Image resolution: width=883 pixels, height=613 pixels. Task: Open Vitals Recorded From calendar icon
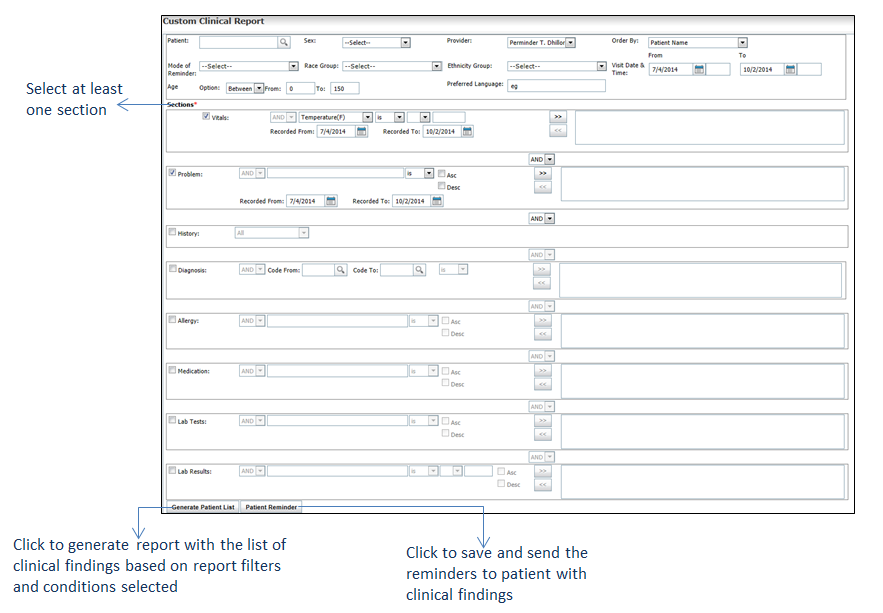[x=362, y=131]
